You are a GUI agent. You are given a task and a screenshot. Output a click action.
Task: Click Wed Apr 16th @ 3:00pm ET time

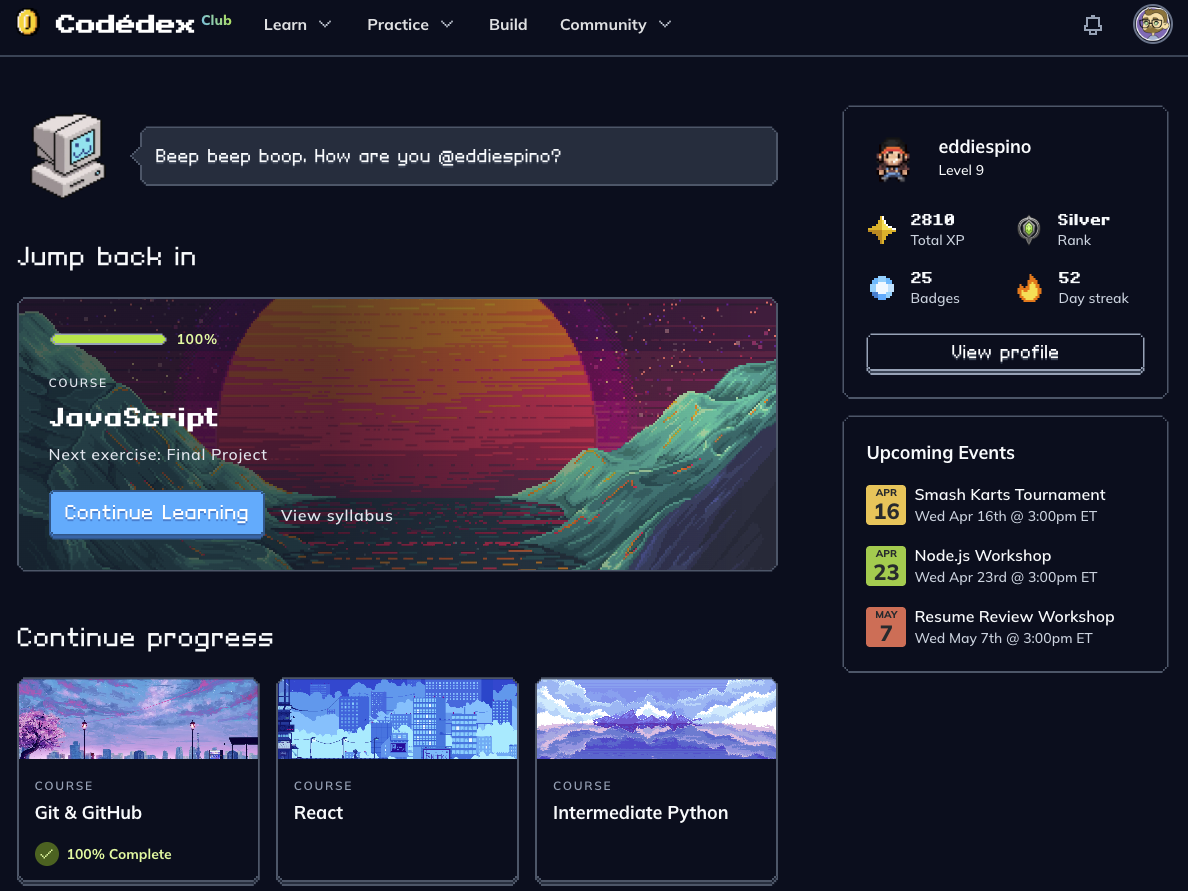(x=1005, y=517)
